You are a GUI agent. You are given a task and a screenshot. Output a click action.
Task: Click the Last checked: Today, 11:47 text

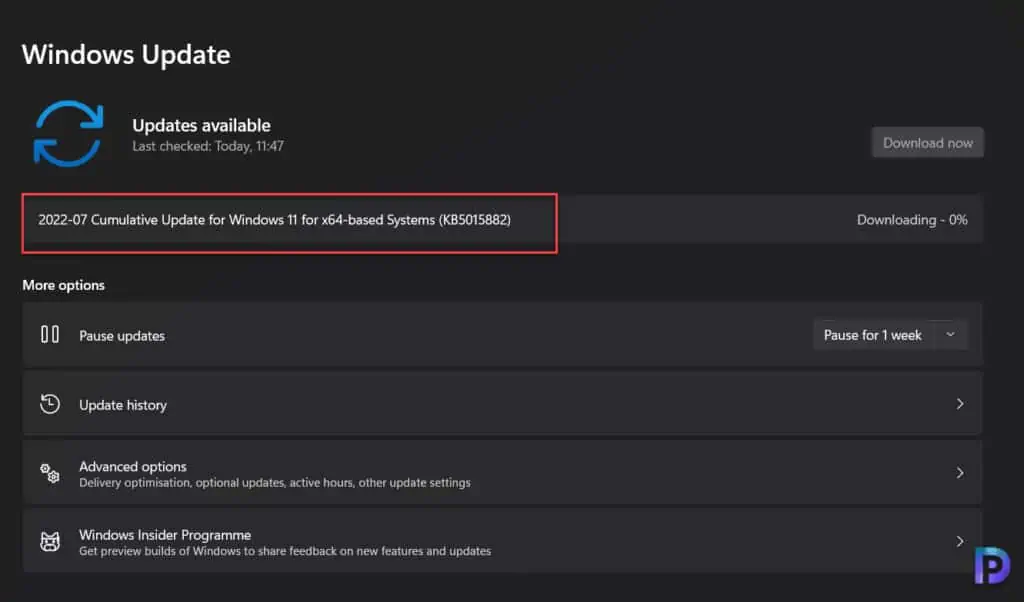pos(208,146)
